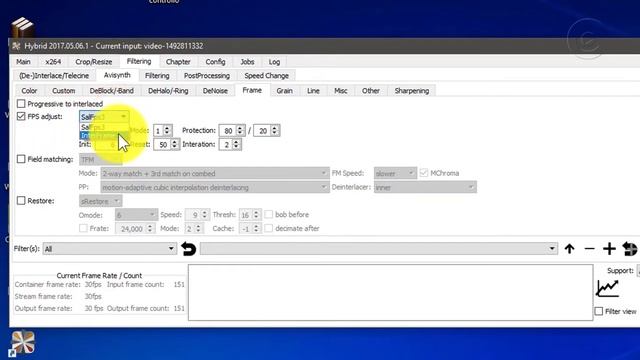Image resolution: width=640 pixels, height=360 pixels.
Task: Open the Deinterlacer inner dropdown
Action: tap(425, 187)
